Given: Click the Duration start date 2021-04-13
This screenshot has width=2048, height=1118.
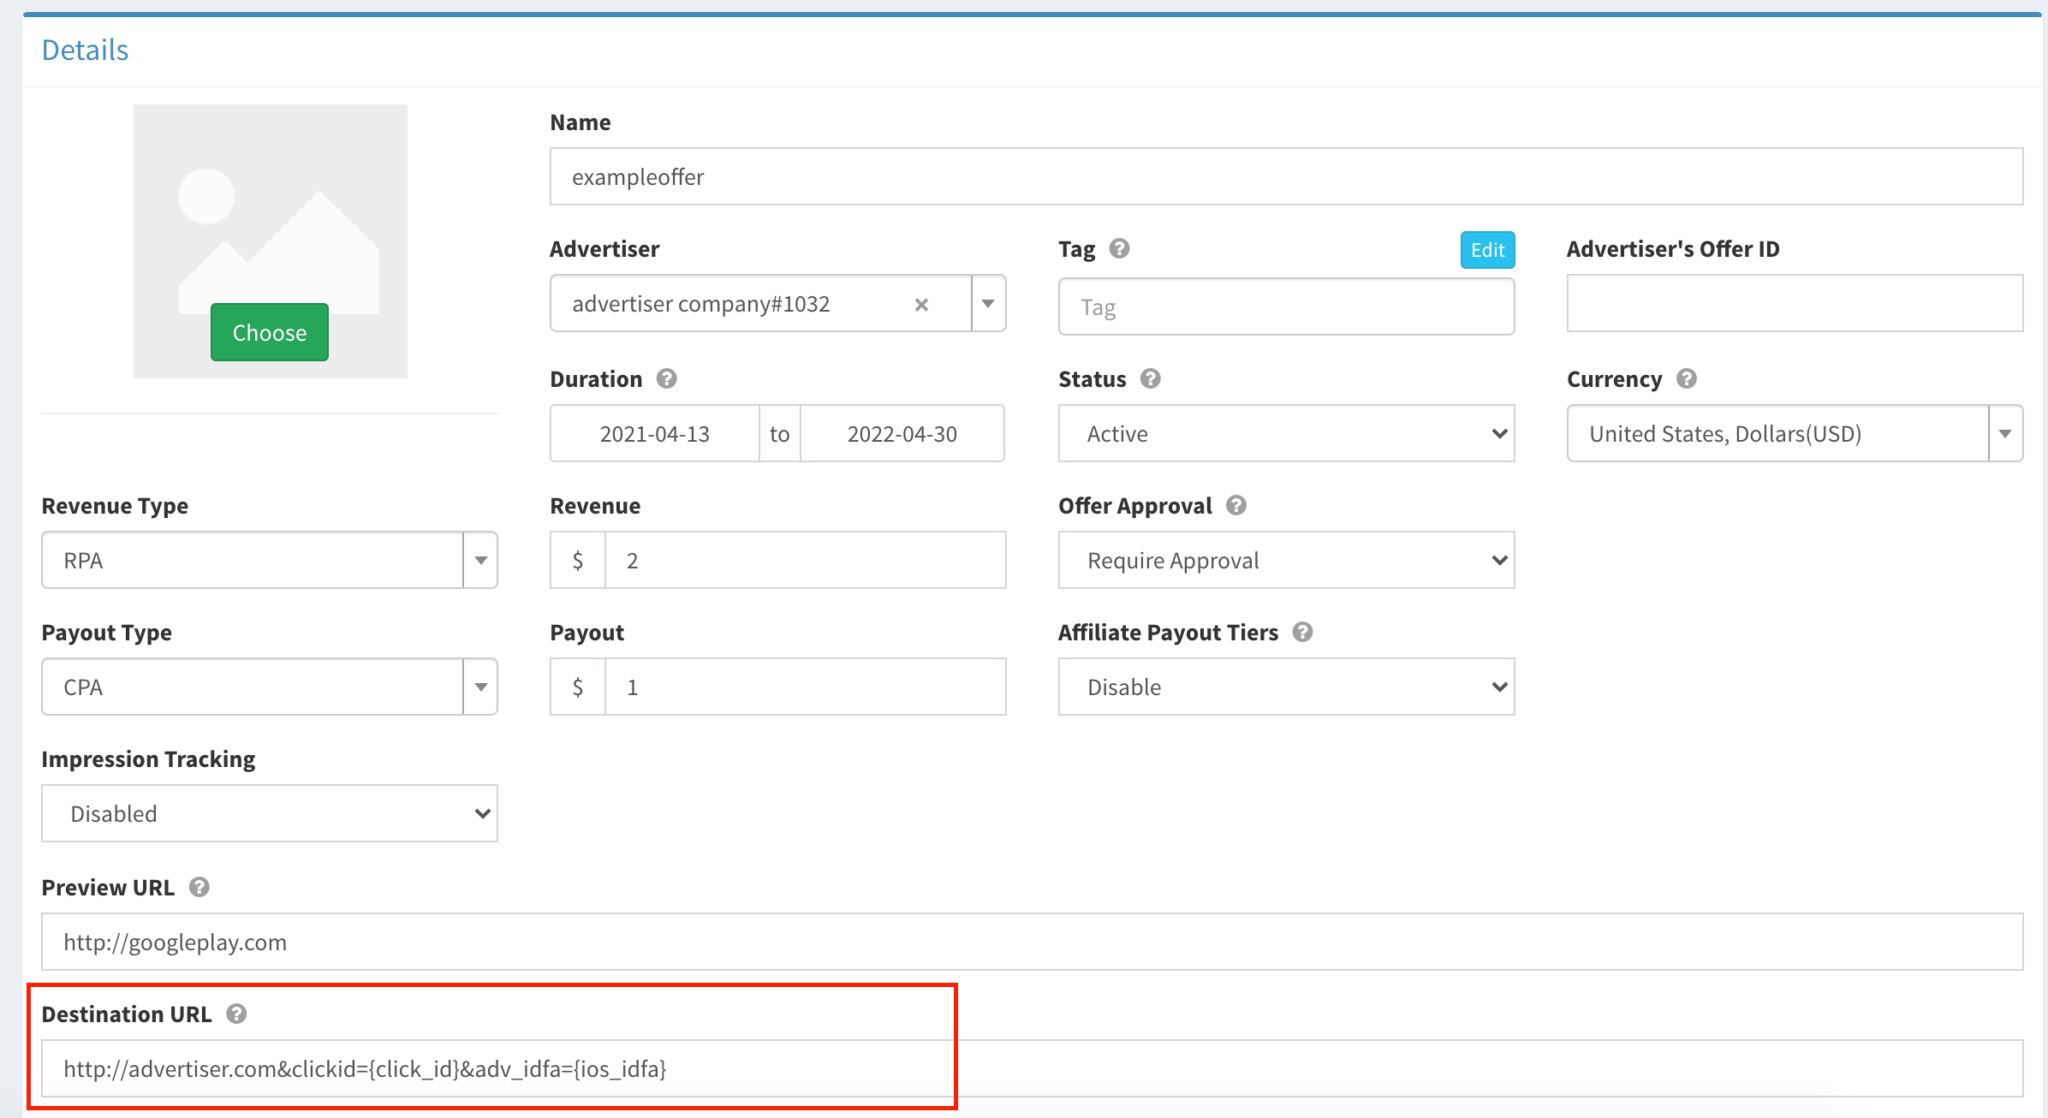Looking at the screenshot, I should tap(654, 434).
